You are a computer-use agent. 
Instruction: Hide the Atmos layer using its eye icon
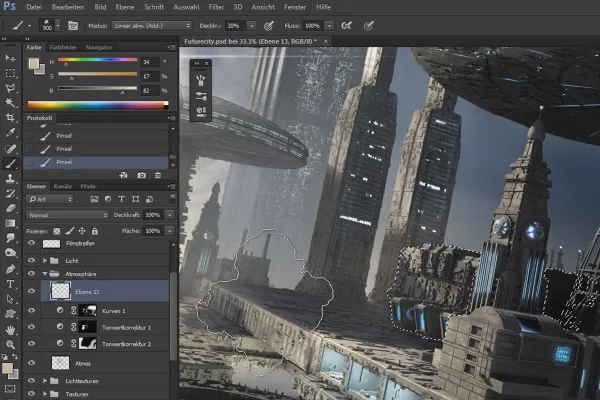31,362
